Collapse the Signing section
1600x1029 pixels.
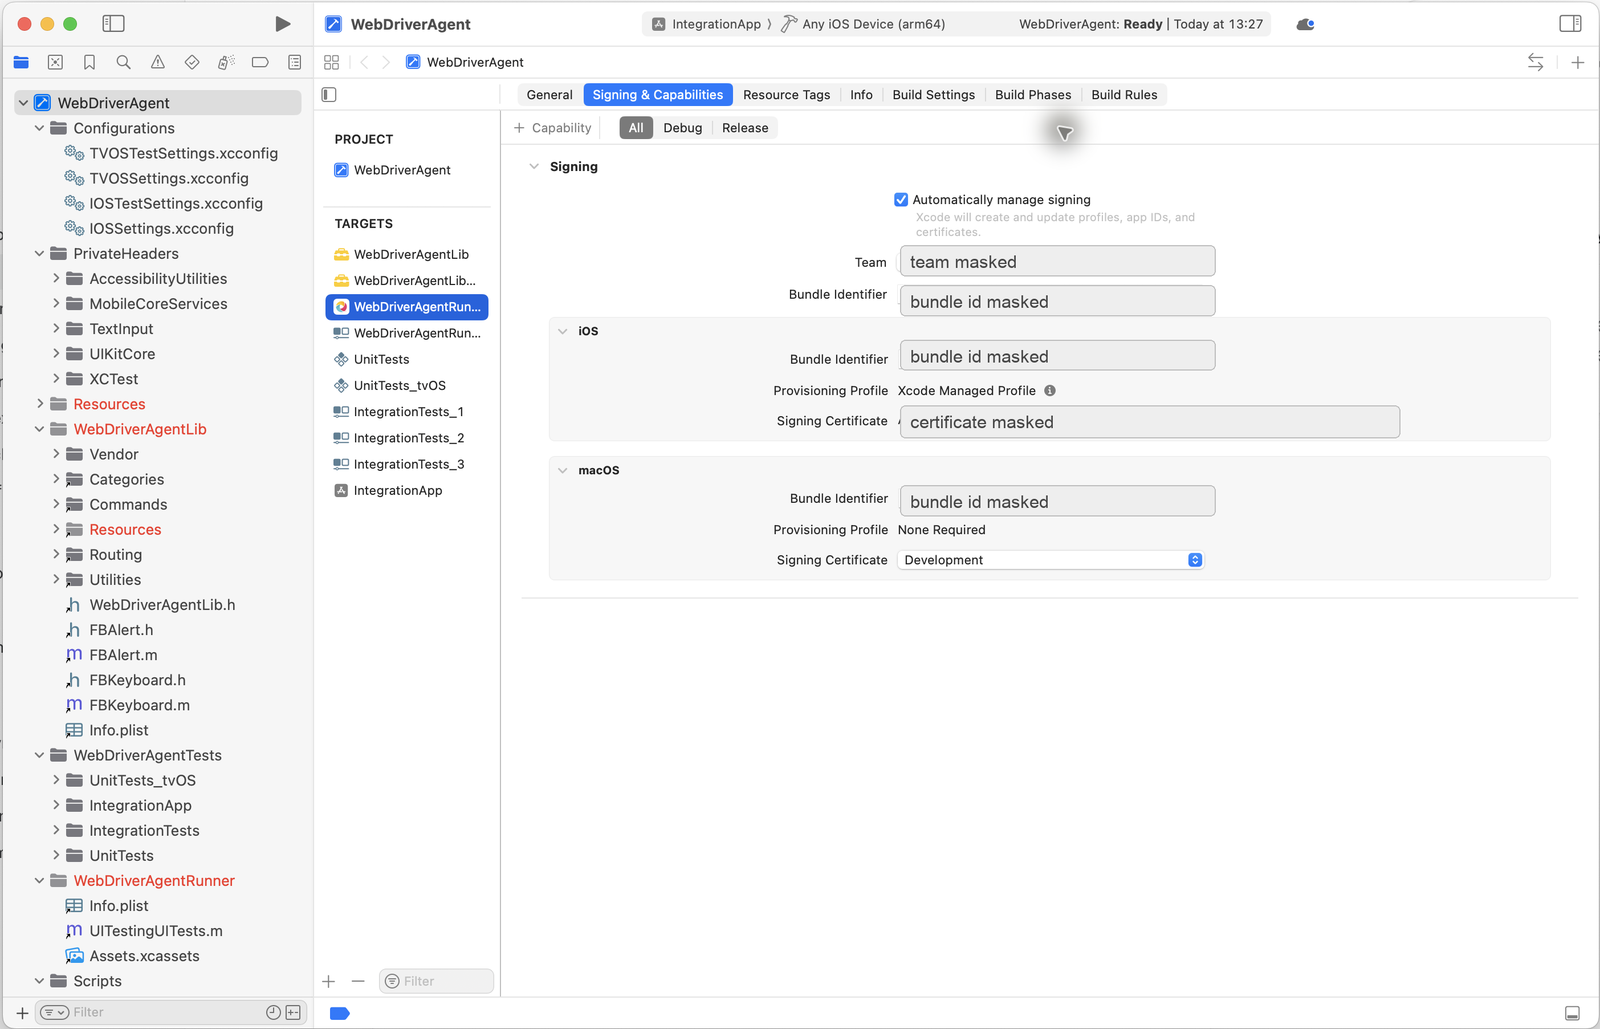click(534, 167)
